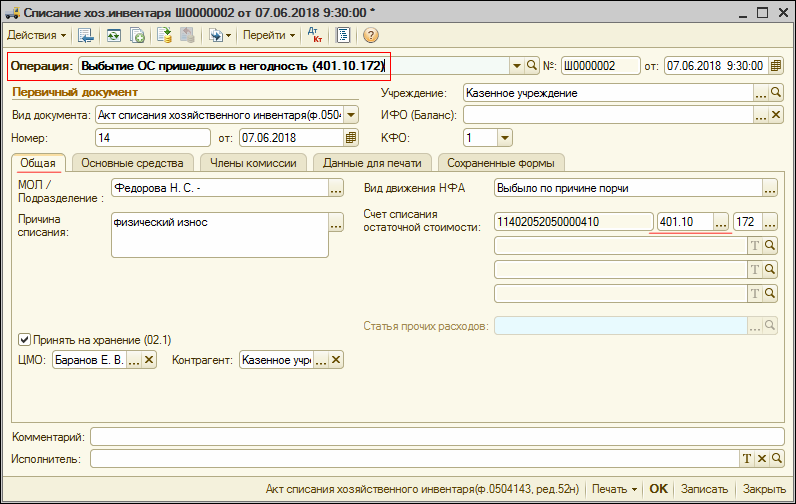Click the Вид движения НФА field
The image size is (796, 504).
[628, 188]
